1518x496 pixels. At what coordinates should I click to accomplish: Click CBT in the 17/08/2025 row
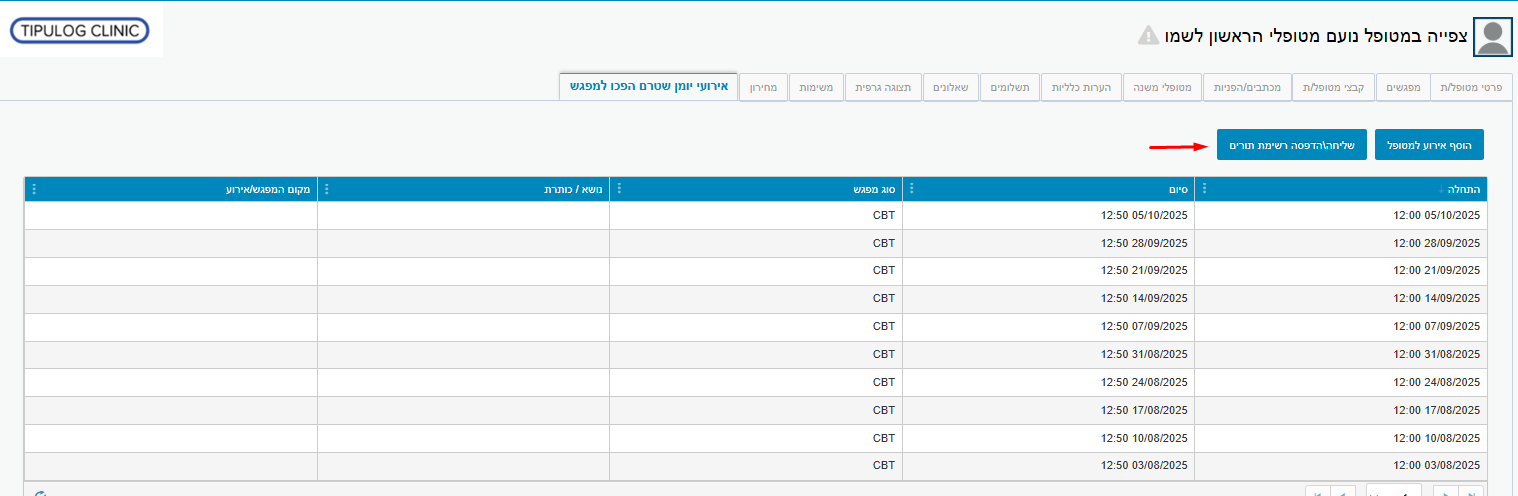point(884,411)
